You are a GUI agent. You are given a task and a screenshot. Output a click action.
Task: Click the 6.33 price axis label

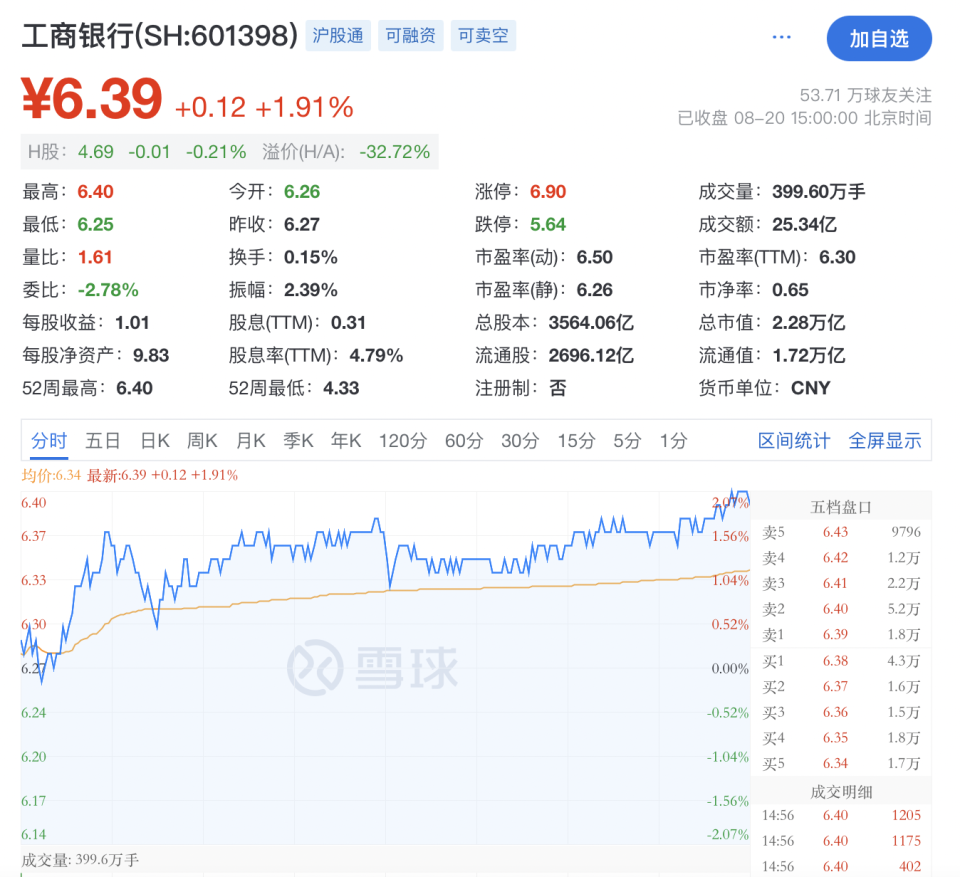(x=34, y=580)
